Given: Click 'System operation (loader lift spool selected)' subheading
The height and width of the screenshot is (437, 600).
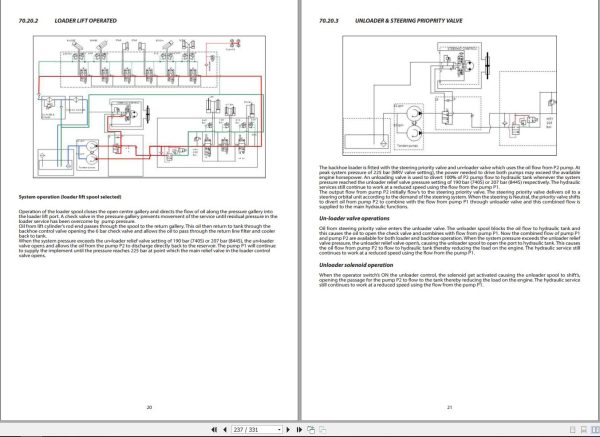Looking at the screenshot, I should point(70,197).
